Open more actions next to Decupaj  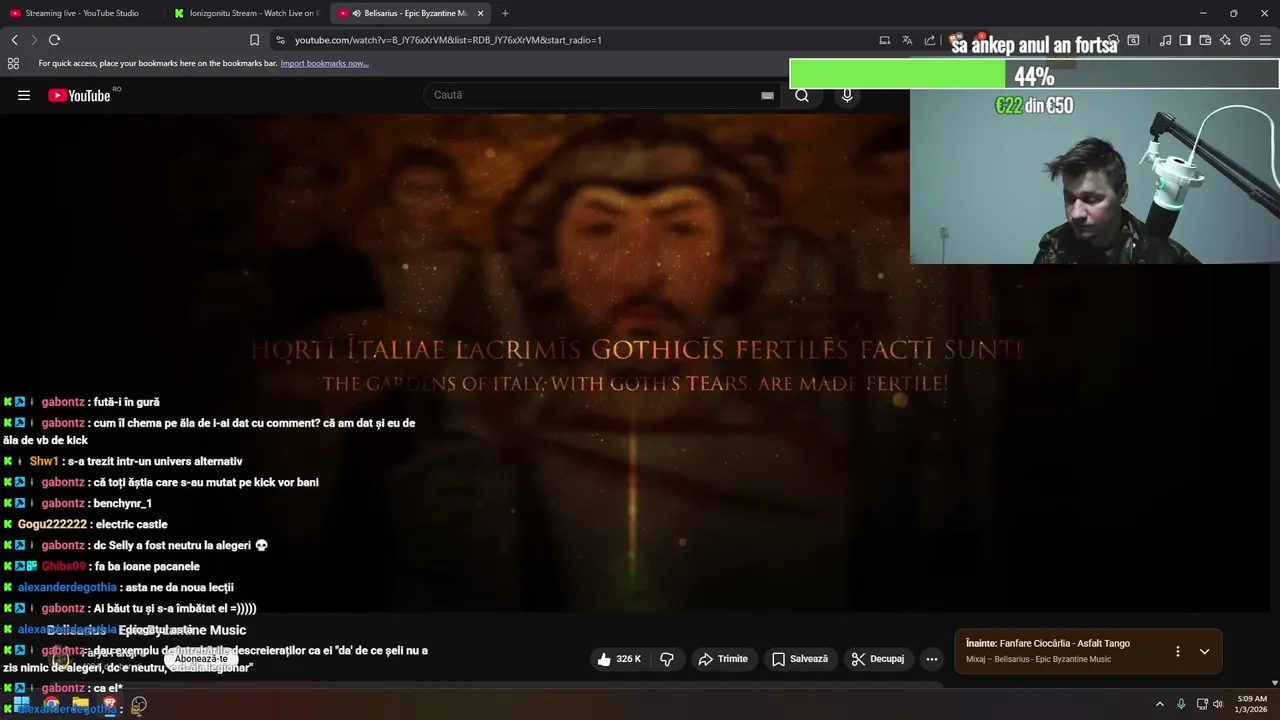coord(932,659)
